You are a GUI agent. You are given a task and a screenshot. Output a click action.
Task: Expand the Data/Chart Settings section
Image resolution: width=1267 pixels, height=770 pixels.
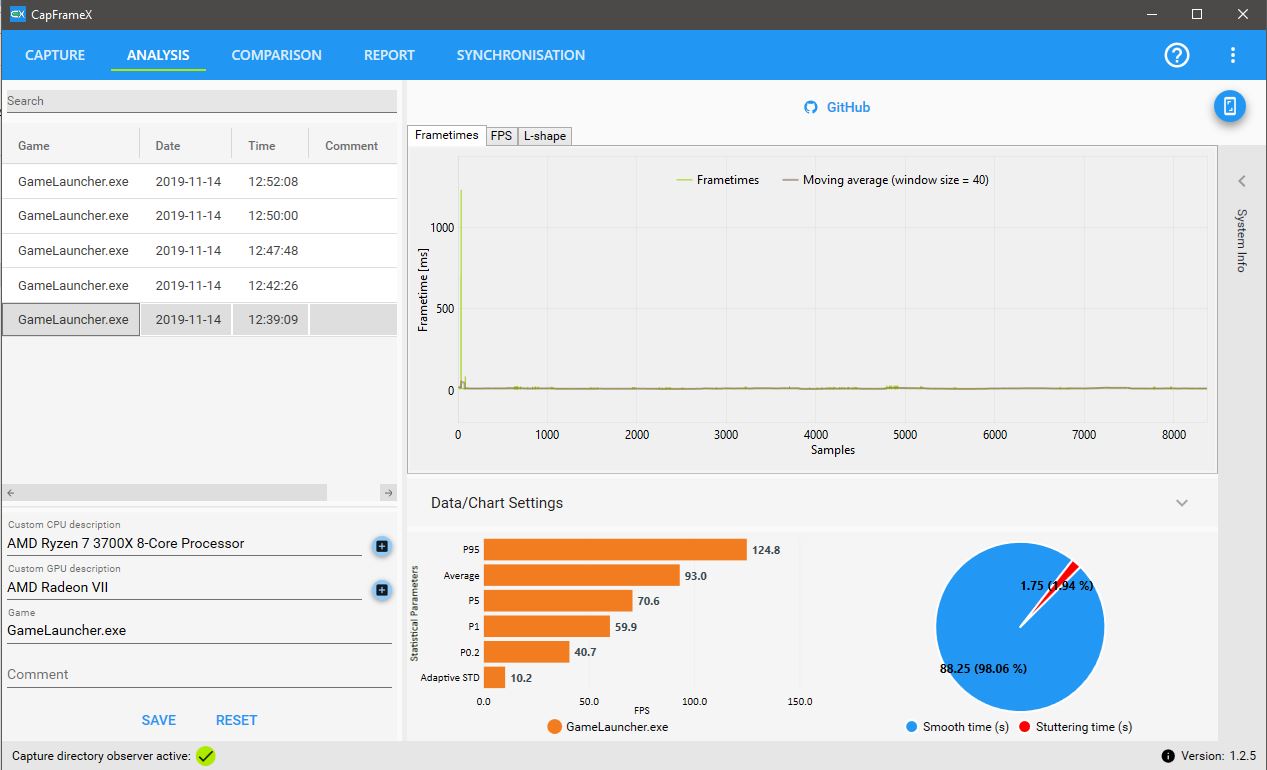point(1182,503)
